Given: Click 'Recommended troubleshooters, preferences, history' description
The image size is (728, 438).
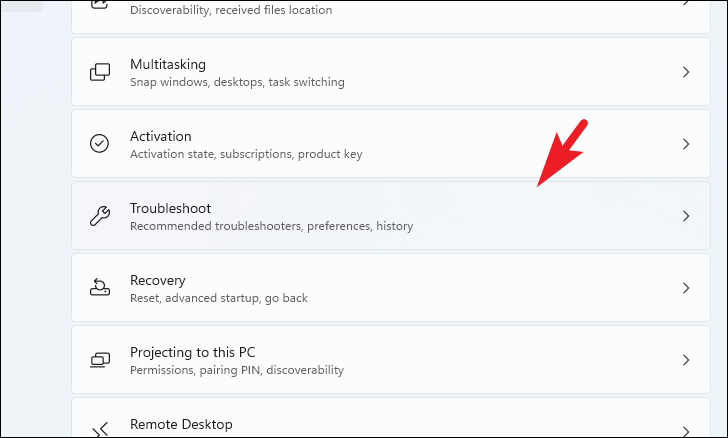Looking at the screenshot, I should coord(272,226).
